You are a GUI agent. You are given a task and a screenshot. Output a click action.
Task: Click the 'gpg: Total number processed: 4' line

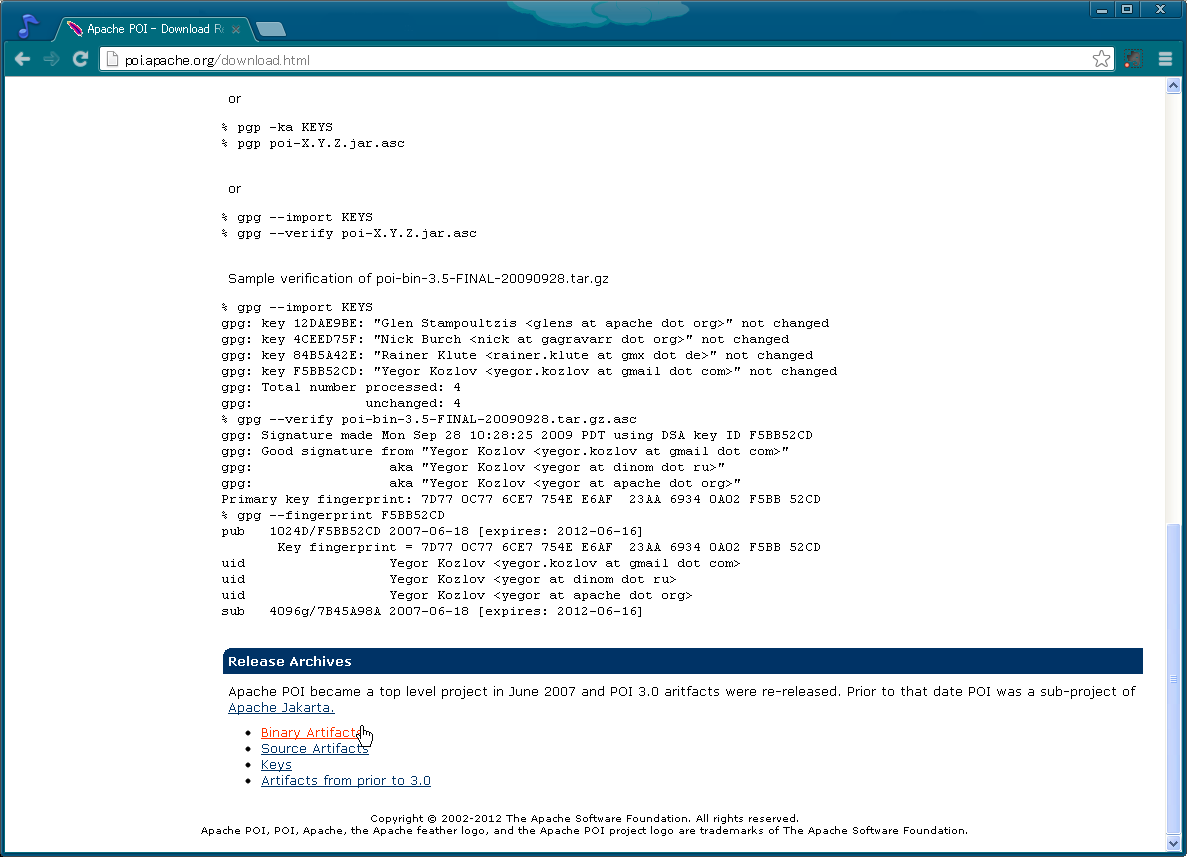pos(341,387)
